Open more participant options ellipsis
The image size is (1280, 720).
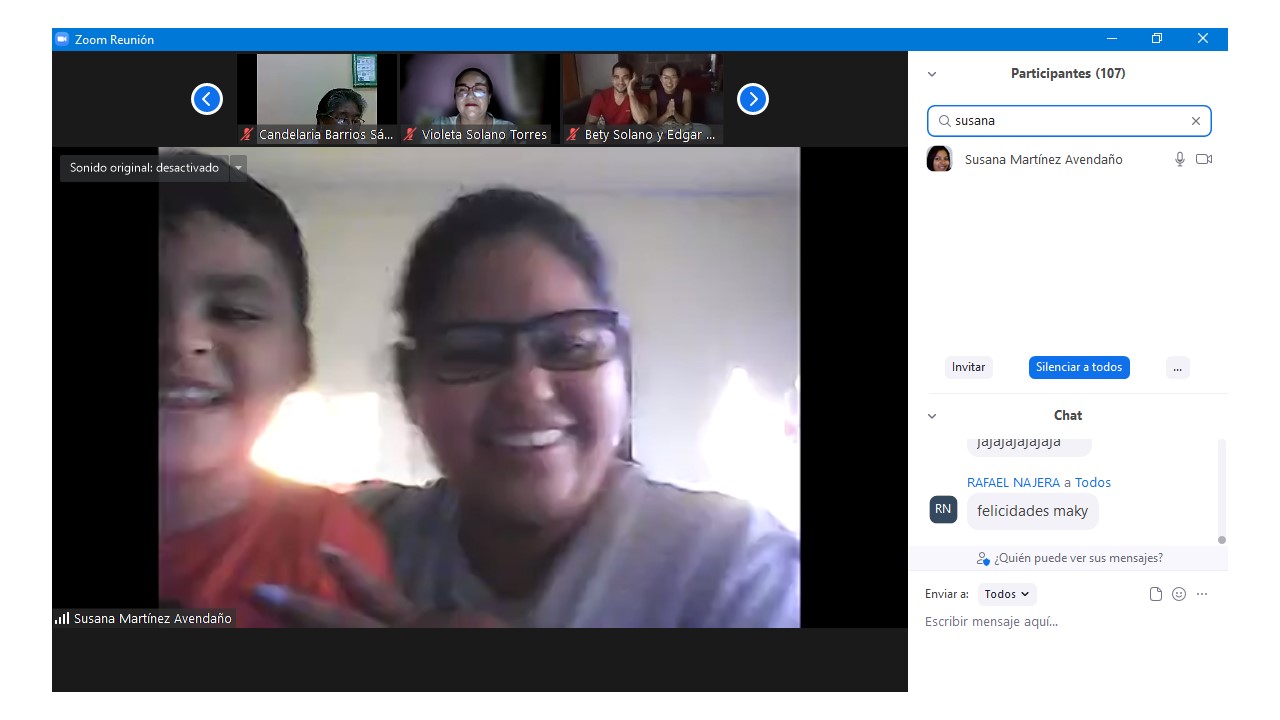tap(1177, 367)
